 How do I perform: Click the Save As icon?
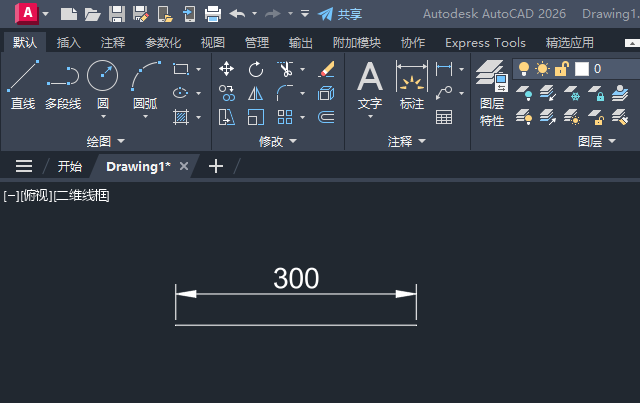click(141, 14)
